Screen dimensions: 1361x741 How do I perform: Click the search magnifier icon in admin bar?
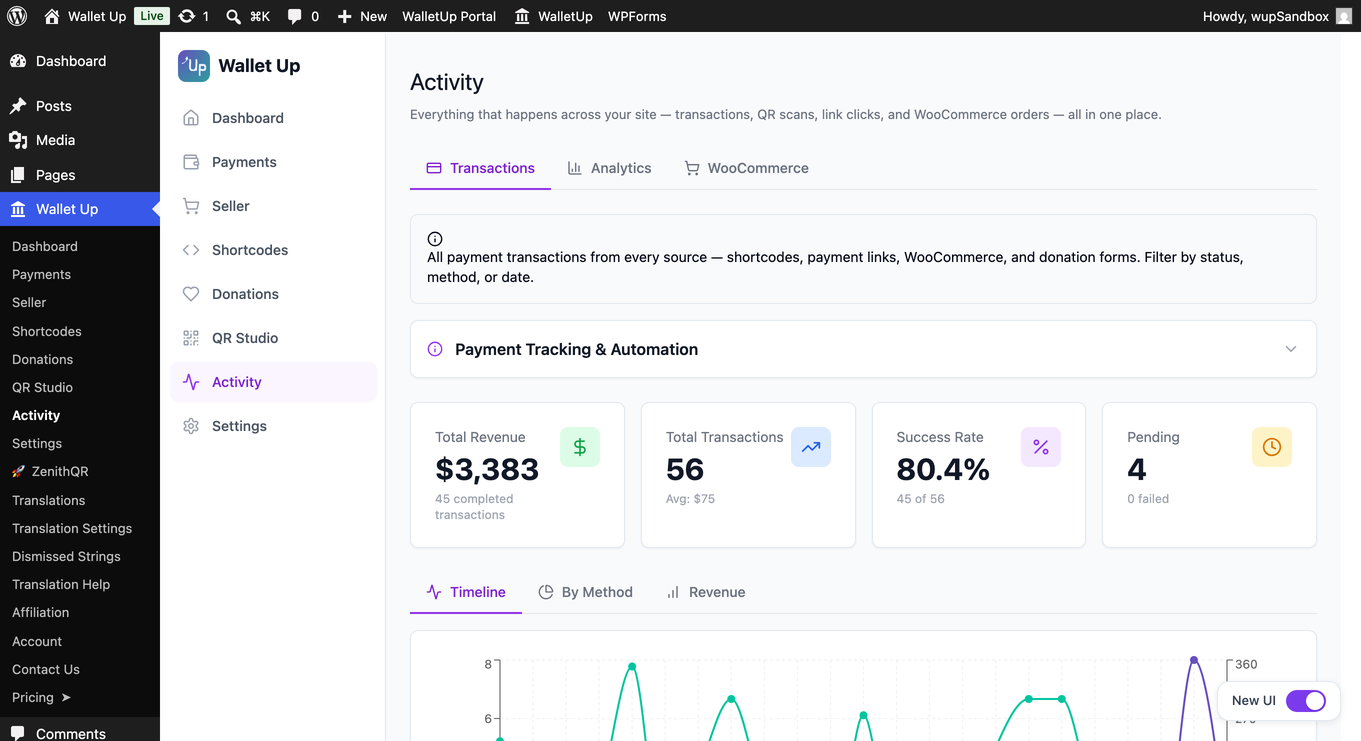233,16
